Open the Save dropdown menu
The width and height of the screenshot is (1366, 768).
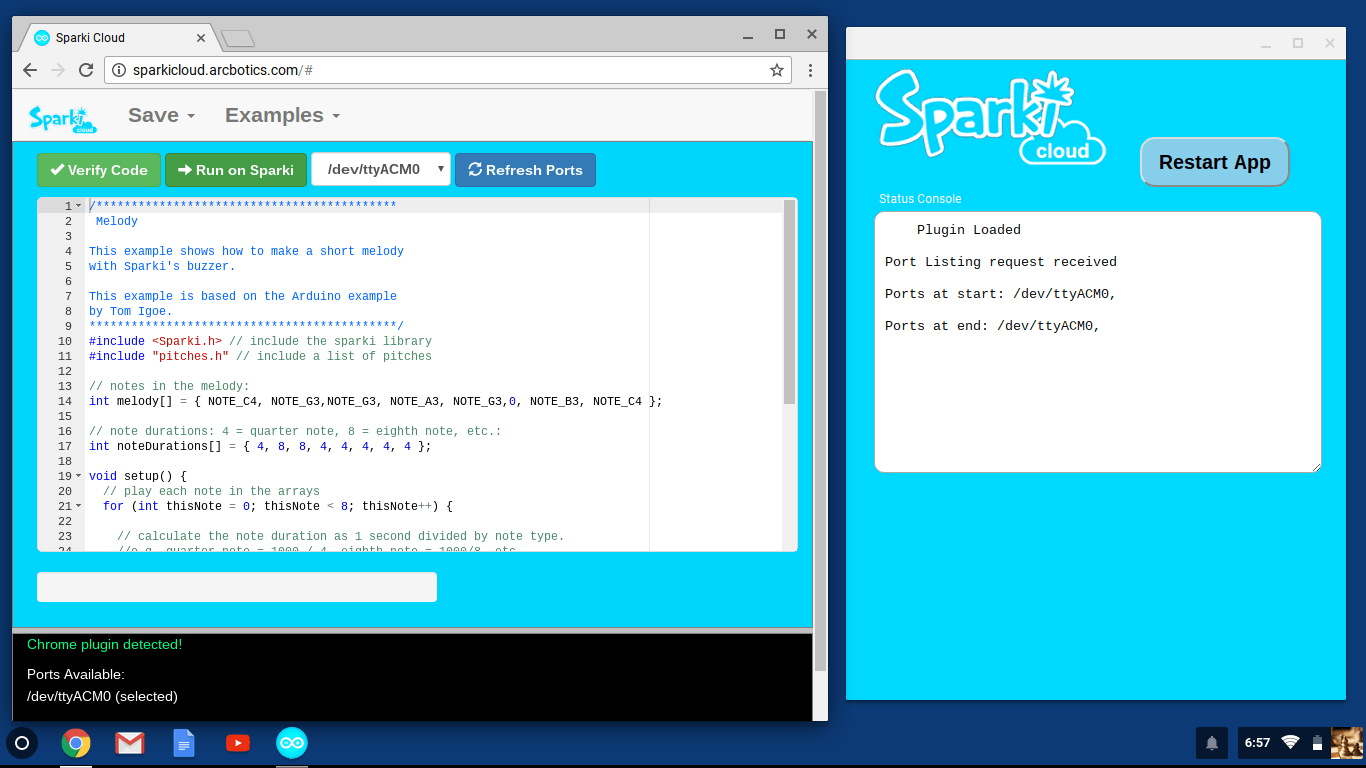click(161, 115)
